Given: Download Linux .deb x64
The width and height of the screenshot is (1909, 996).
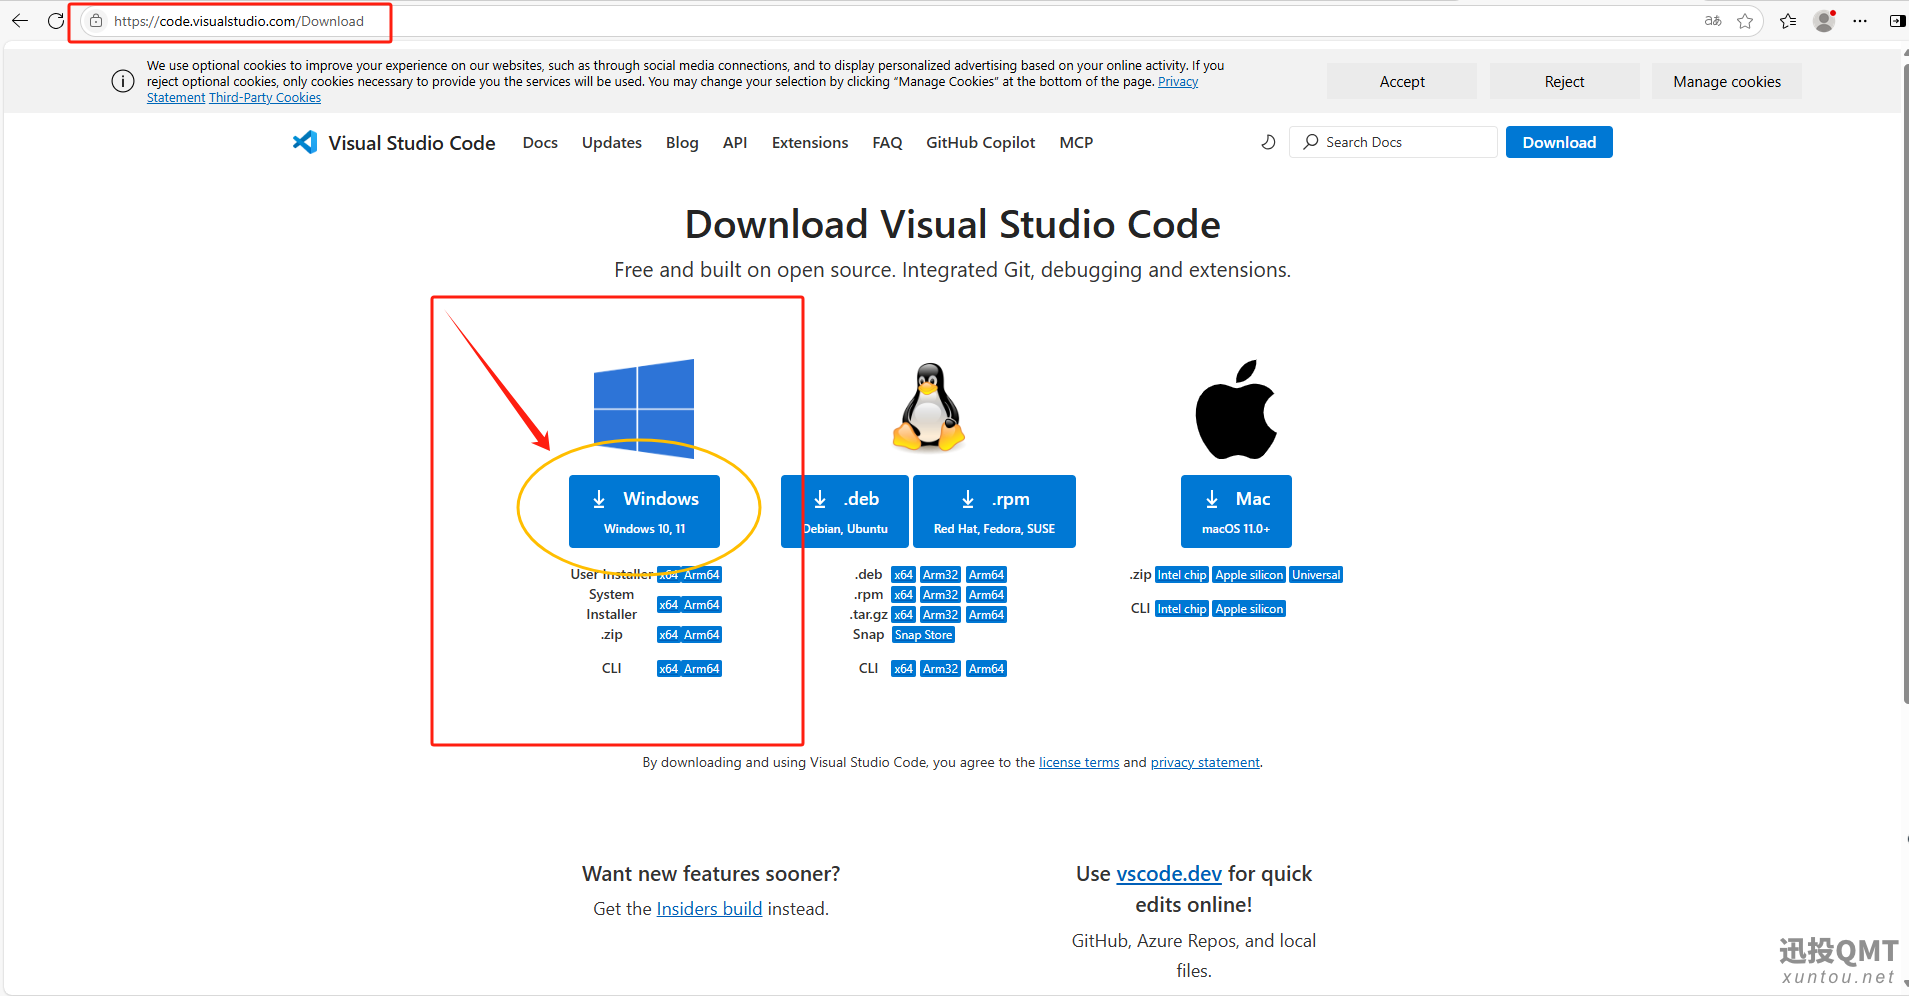Looking at the screenshot, I should pos(903,575).
